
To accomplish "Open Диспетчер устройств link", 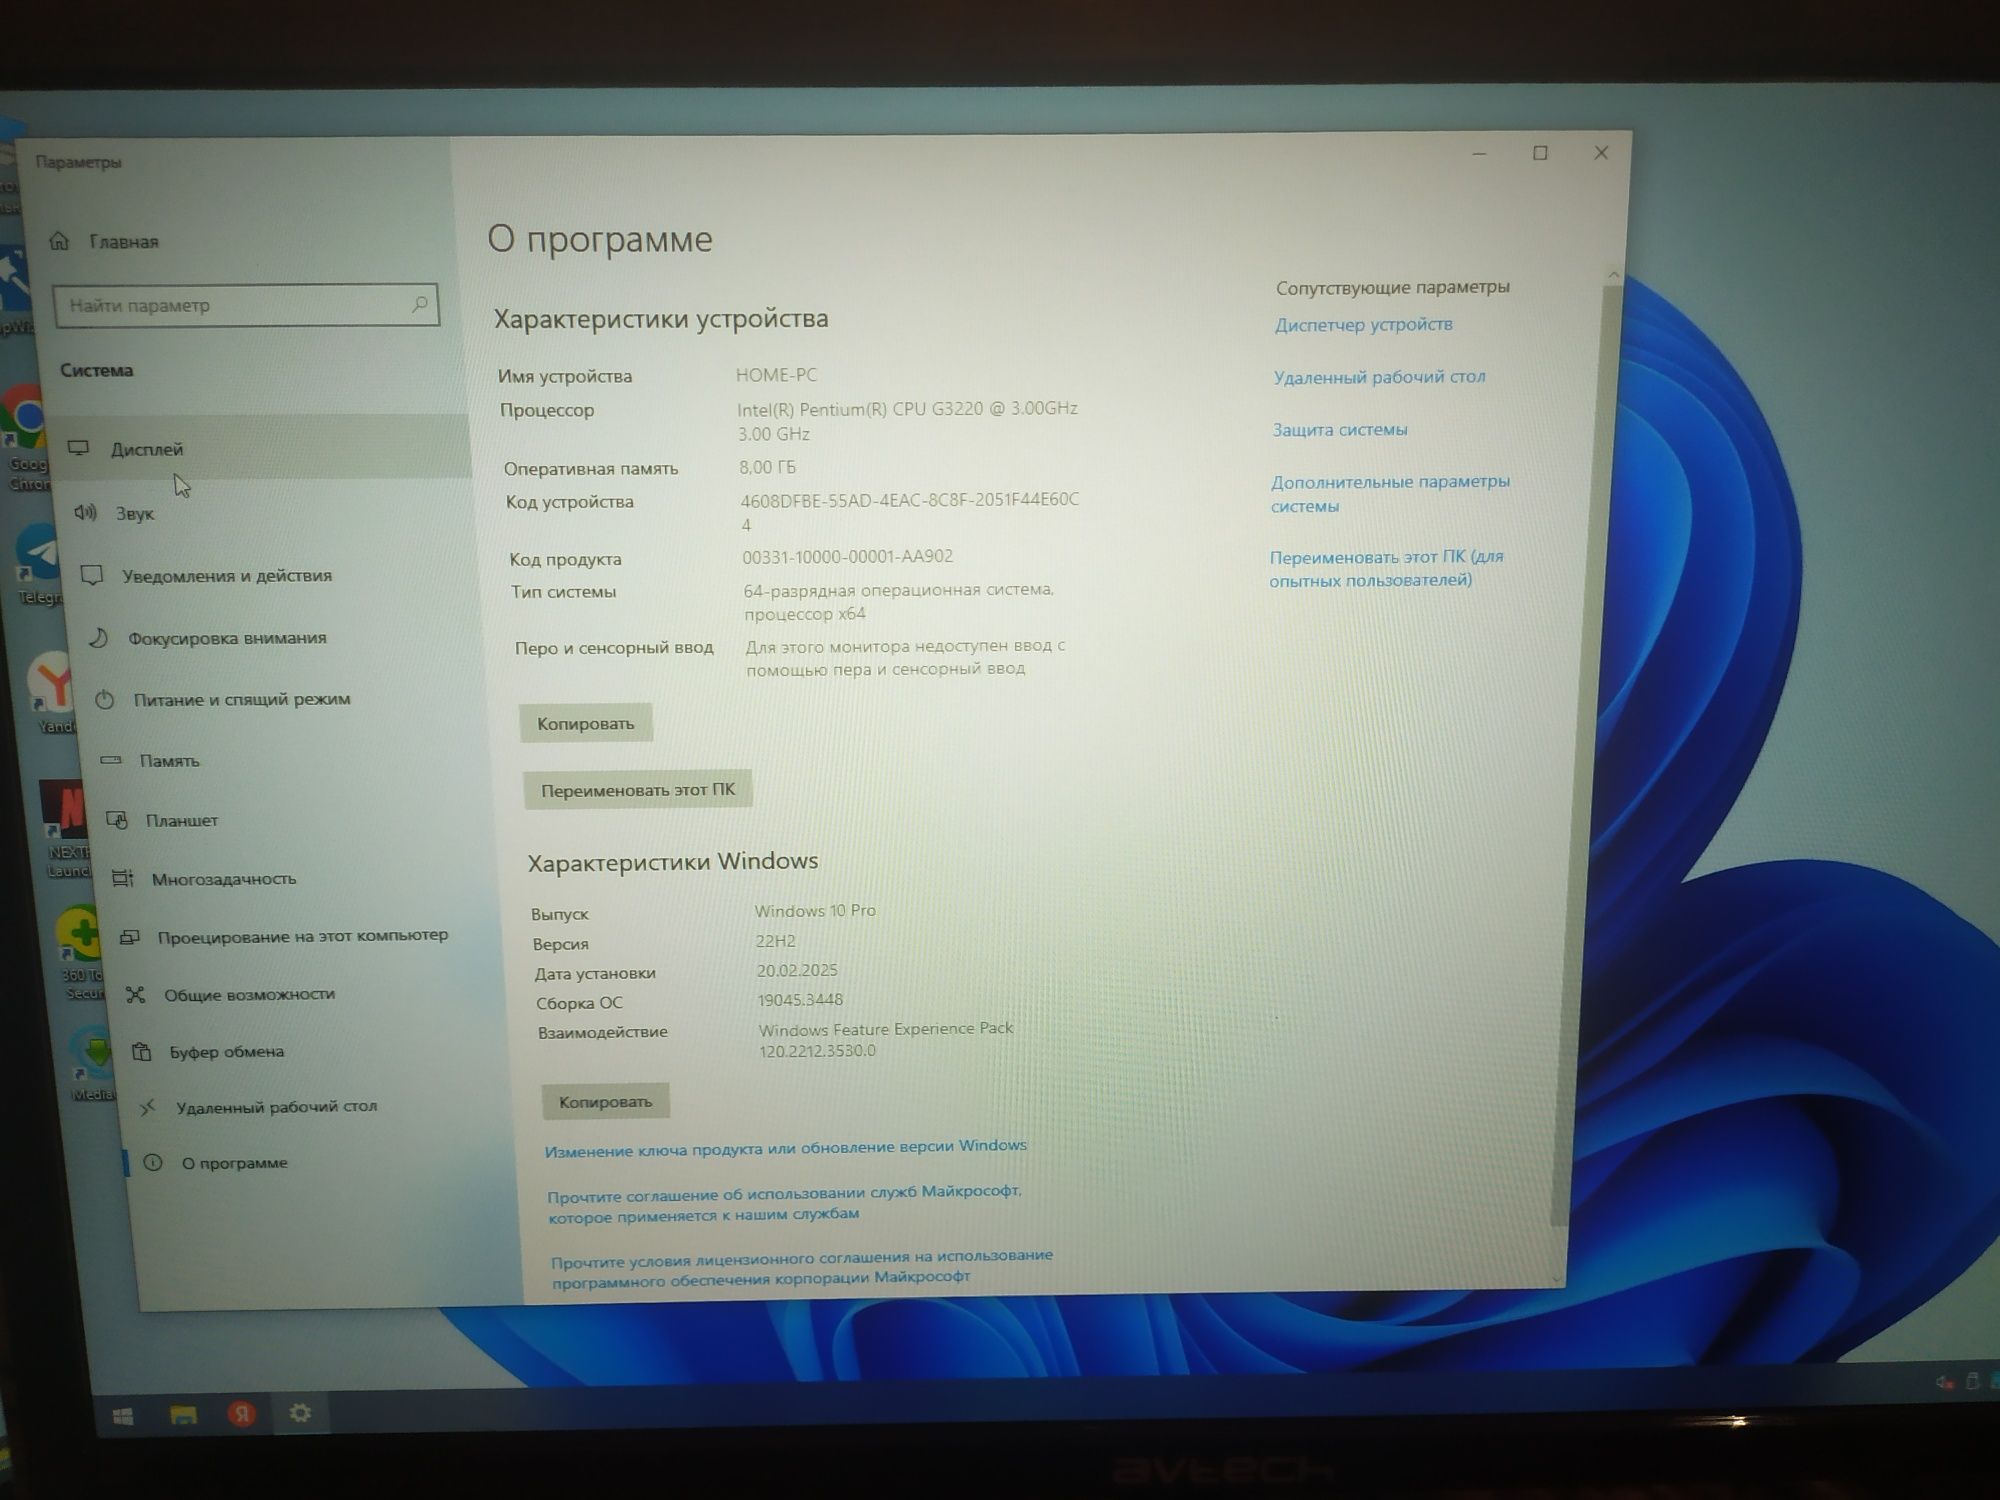I will 1364,324.
